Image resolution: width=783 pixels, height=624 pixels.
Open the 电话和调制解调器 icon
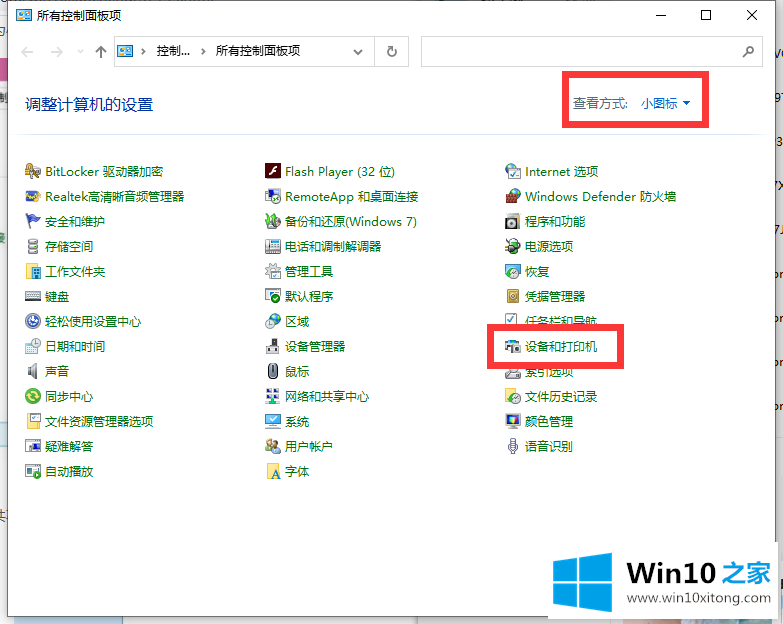coord(273,246)
